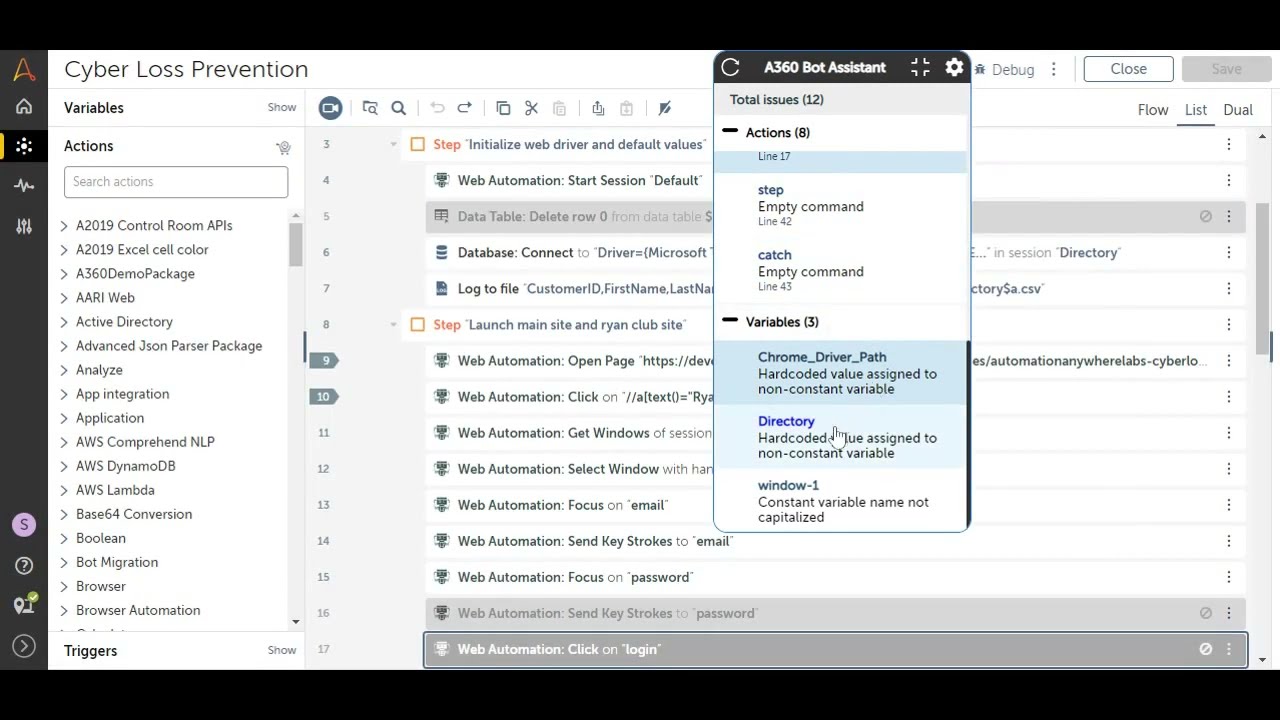Start recording with the camera recorder icon
Screen dimensions: 1280x720
click(330, 108)
